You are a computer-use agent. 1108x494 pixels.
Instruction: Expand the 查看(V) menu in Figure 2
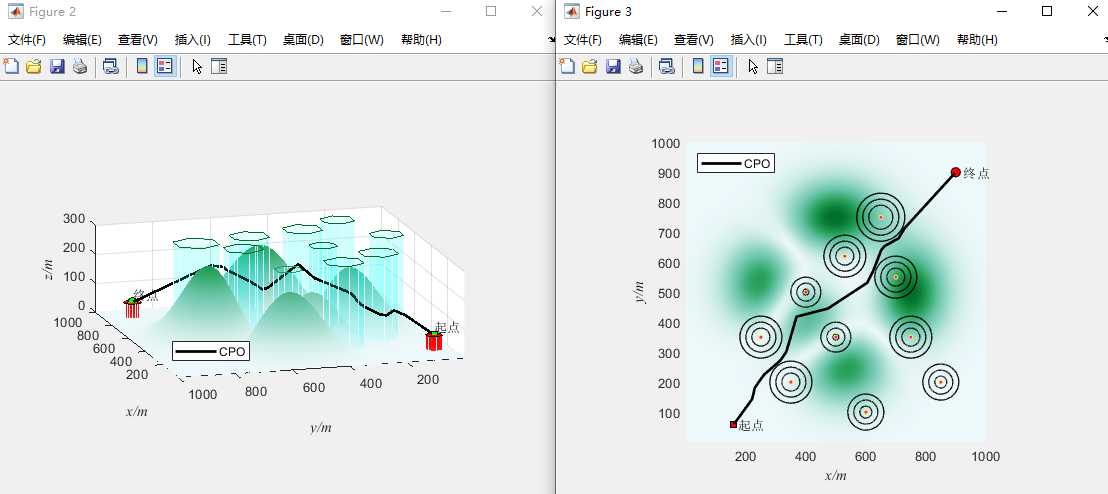click(x=138, y=40)
